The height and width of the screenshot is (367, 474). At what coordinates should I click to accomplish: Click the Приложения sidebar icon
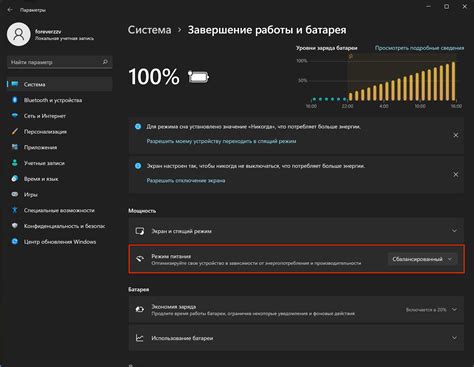(15, 147)
